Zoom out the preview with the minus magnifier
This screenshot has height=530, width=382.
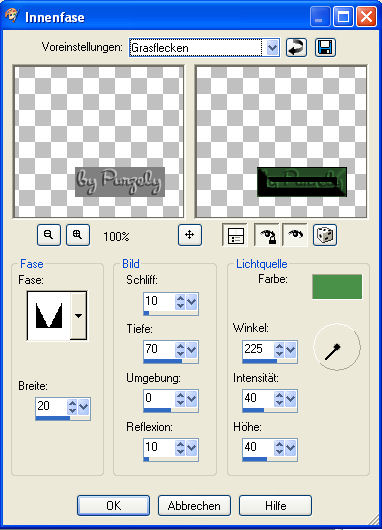click(49, 235)
